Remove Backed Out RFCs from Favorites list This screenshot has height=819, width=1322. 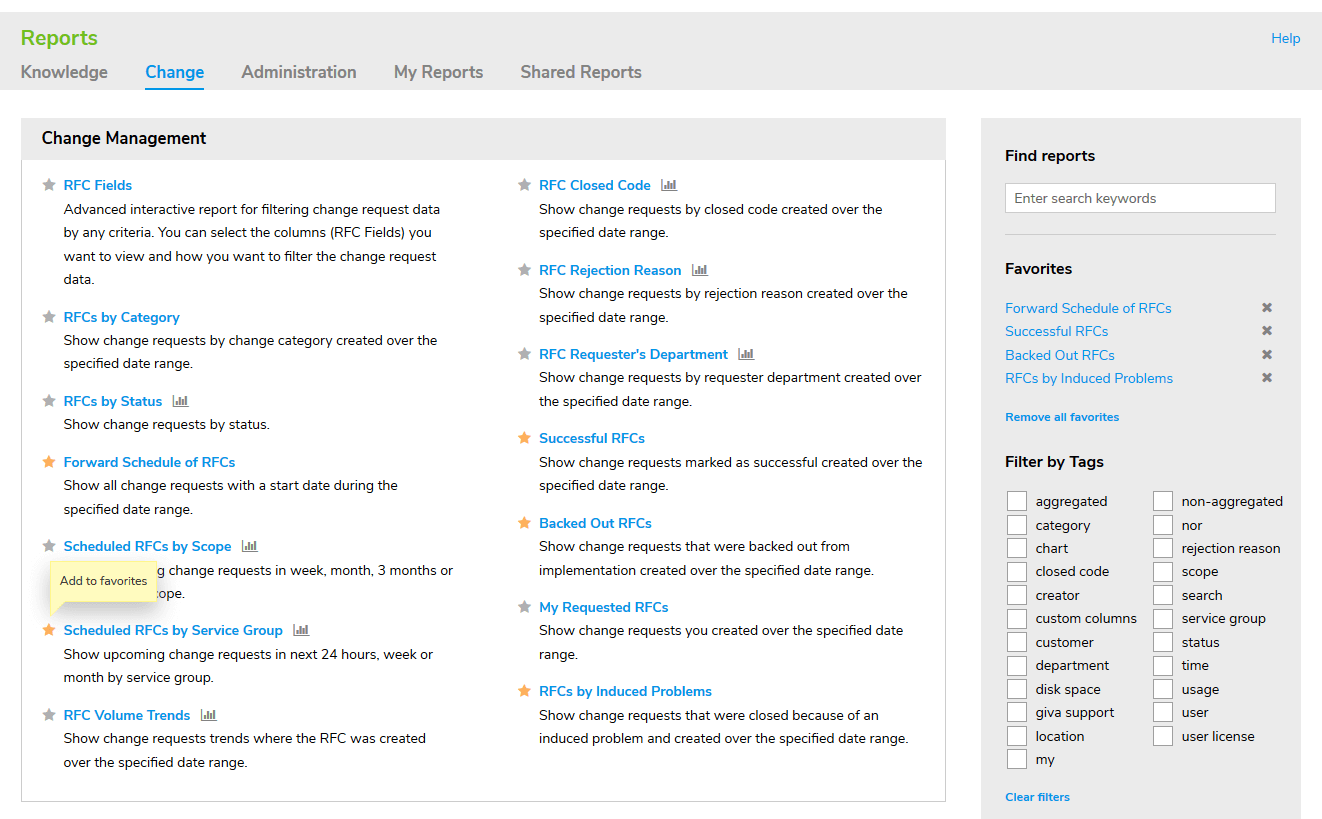tap(1266, 355)
